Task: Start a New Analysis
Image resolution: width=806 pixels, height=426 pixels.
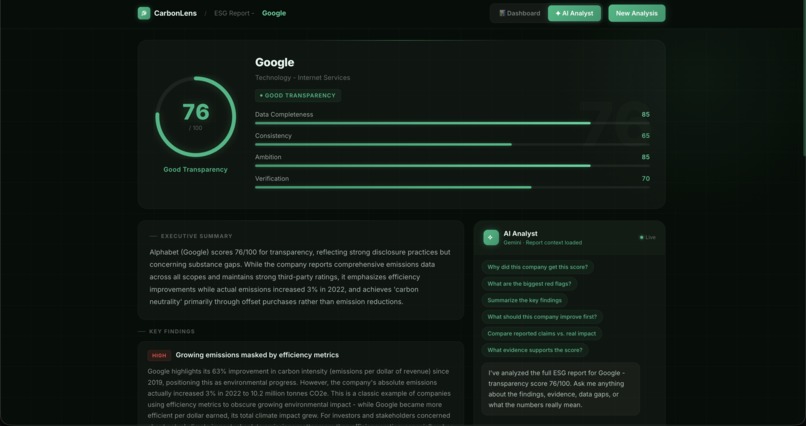Action: point(636,13)
